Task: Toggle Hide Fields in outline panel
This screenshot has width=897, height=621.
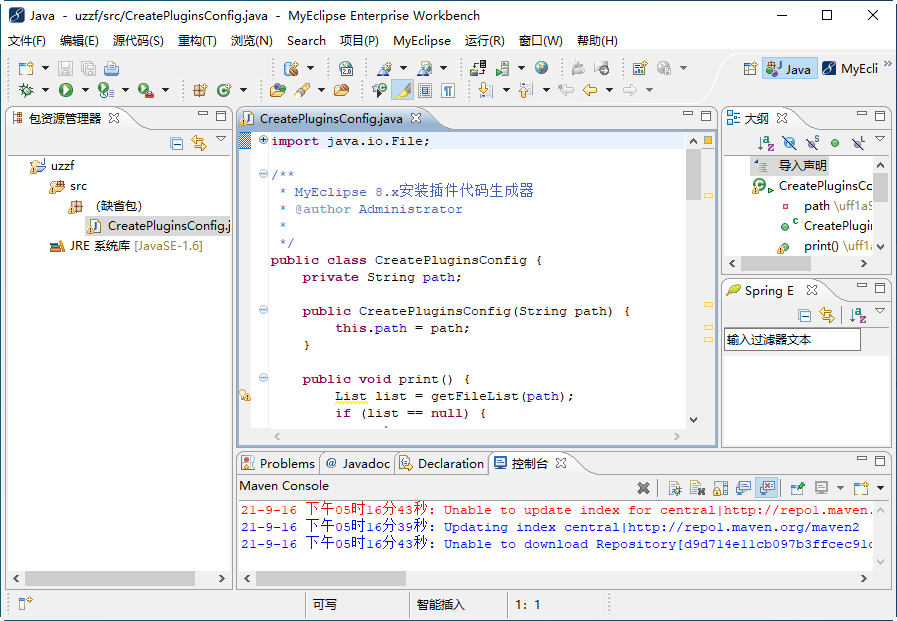Action: point(789,143)
